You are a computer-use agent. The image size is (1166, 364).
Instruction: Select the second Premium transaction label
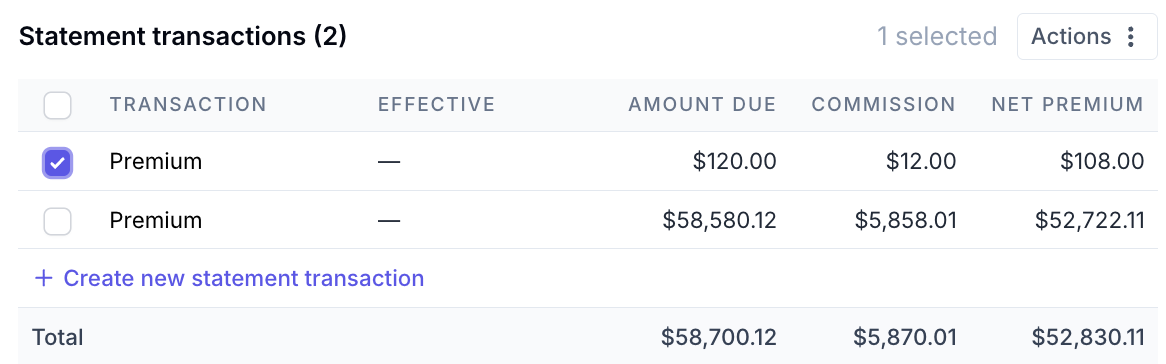156,220
